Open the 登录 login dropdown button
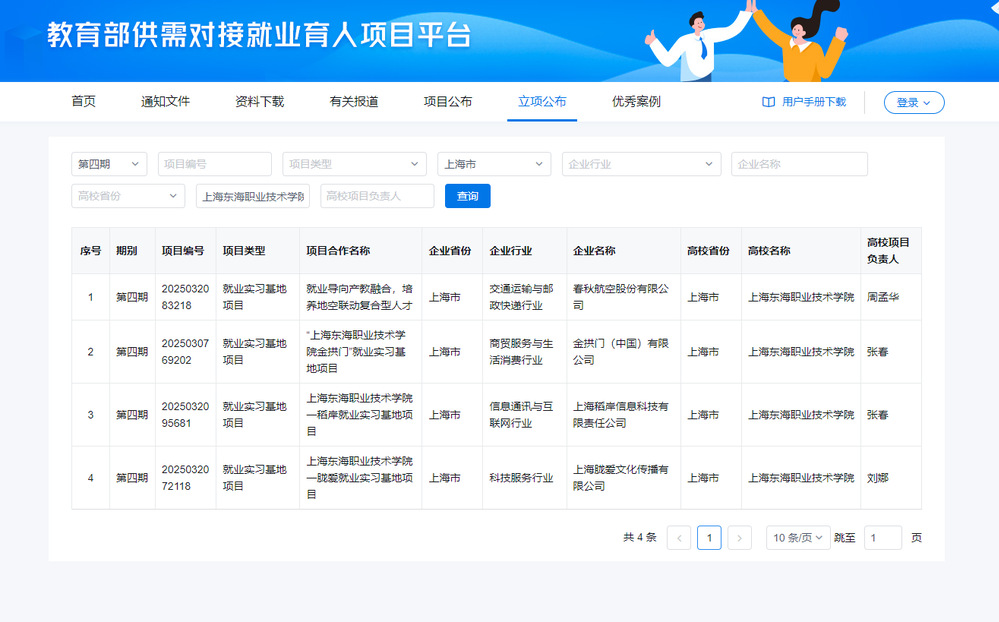This screenshot has height=622, width=999. [x=913, y=102]
